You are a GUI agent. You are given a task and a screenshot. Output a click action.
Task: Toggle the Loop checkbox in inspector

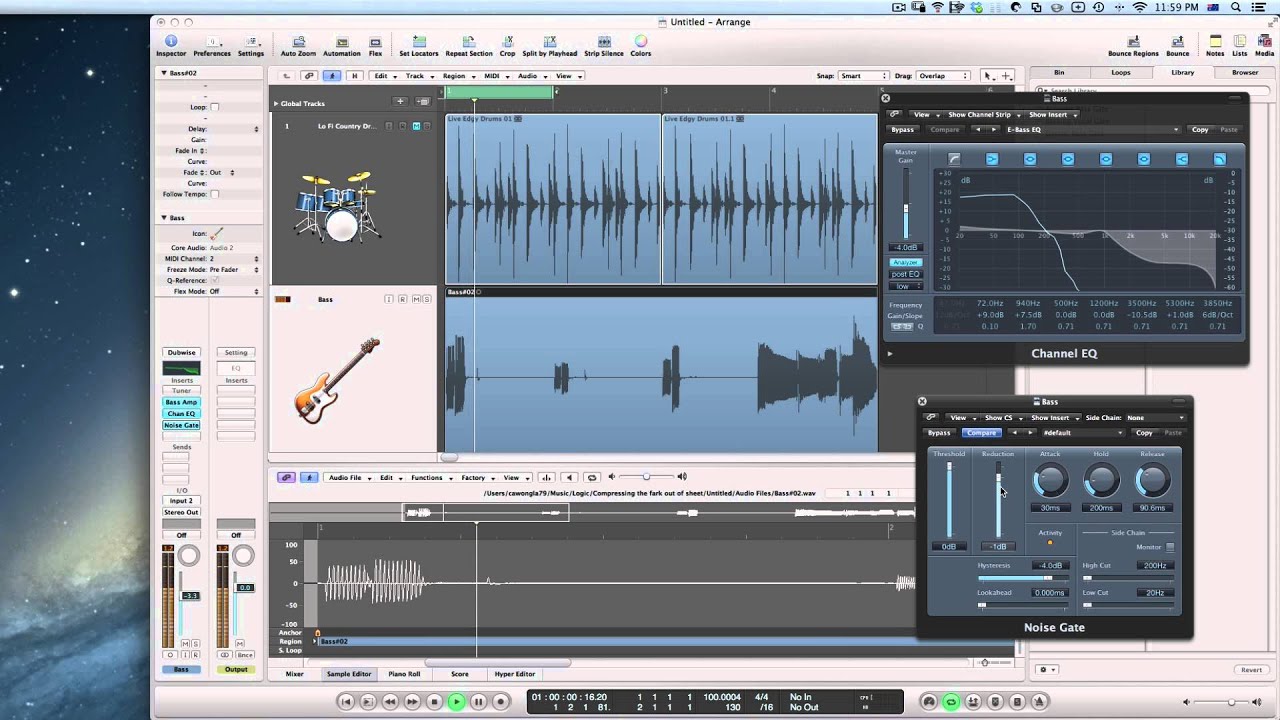click(x=214, y=107)
